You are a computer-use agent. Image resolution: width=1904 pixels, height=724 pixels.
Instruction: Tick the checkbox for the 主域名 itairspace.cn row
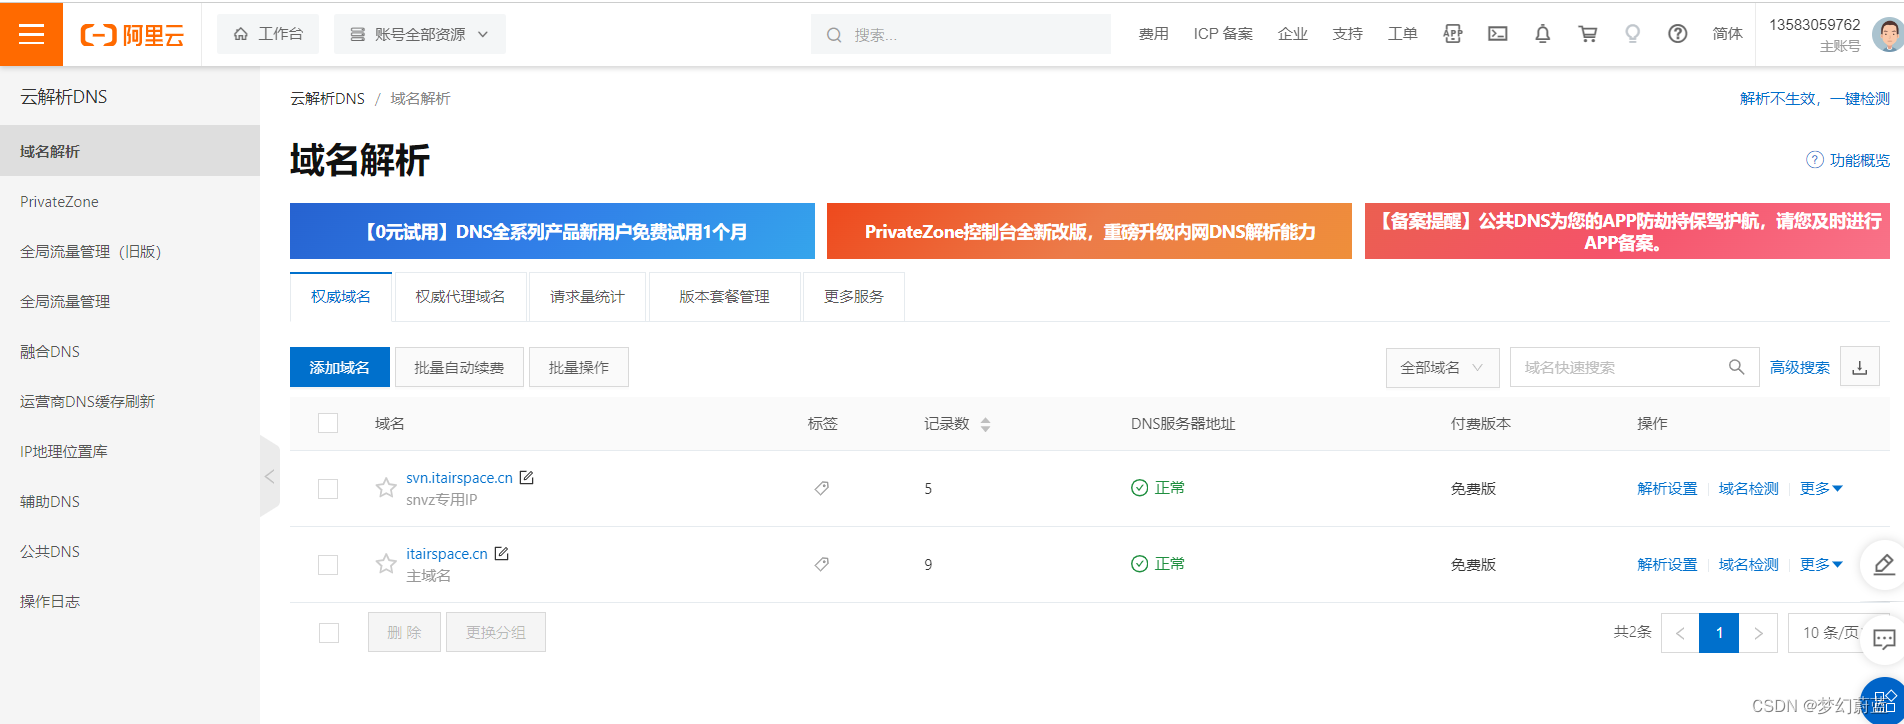tap(328, 565)
